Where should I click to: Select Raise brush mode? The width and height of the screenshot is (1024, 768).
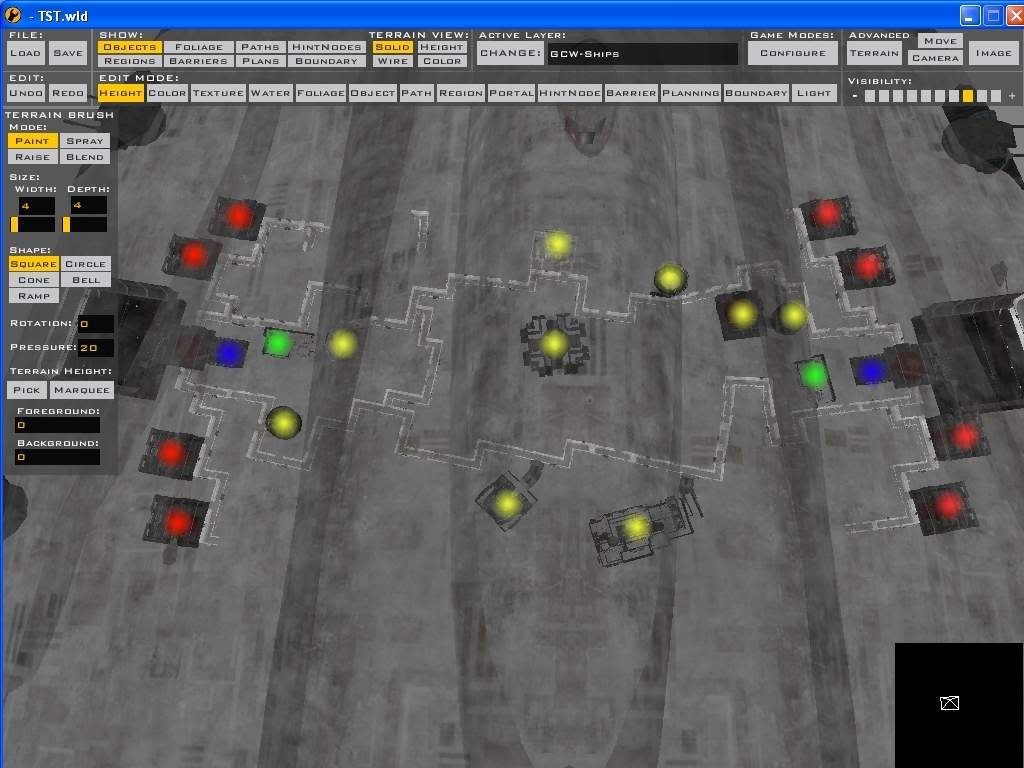33,157
